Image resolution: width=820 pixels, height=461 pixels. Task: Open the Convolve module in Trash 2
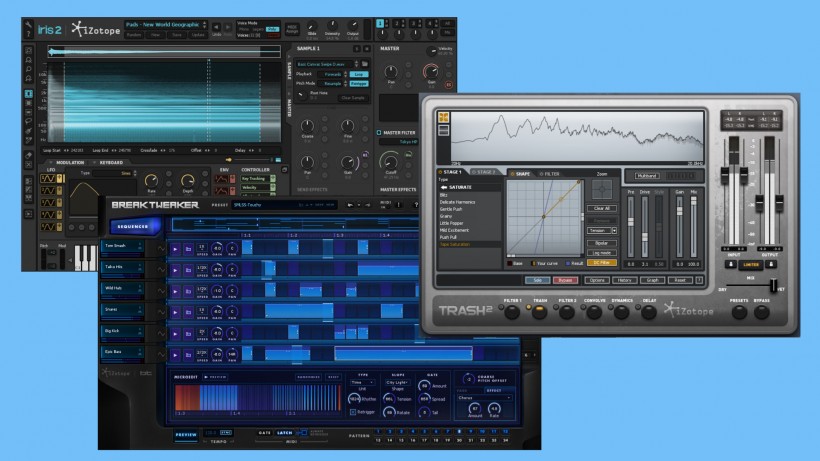pyautogui.click(x=596, y=313)
